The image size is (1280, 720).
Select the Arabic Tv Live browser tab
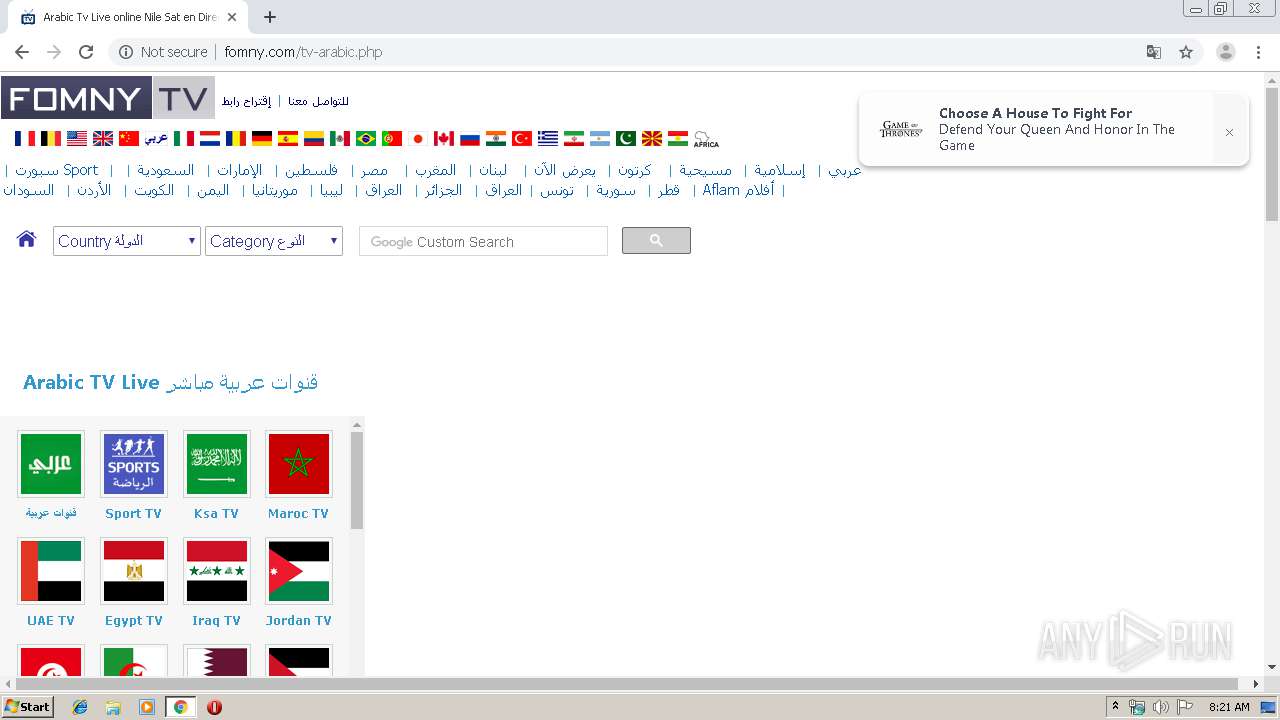coord(130,17)
